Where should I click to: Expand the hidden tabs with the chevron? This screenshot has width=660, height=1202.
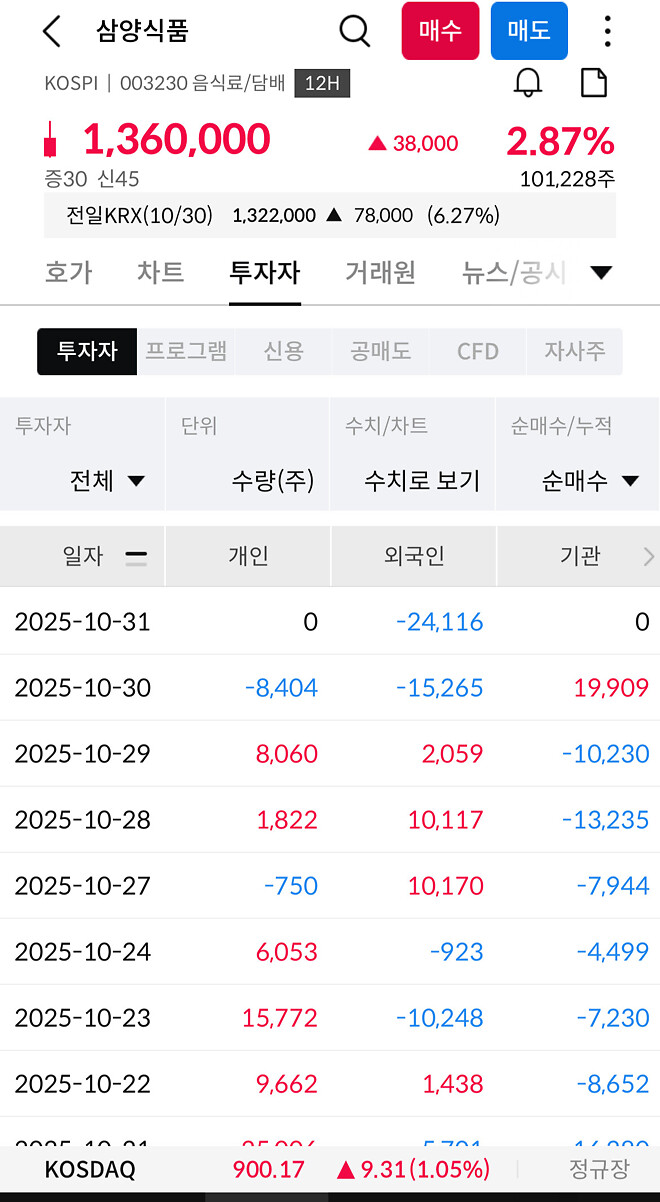click(x=602, y=271)
